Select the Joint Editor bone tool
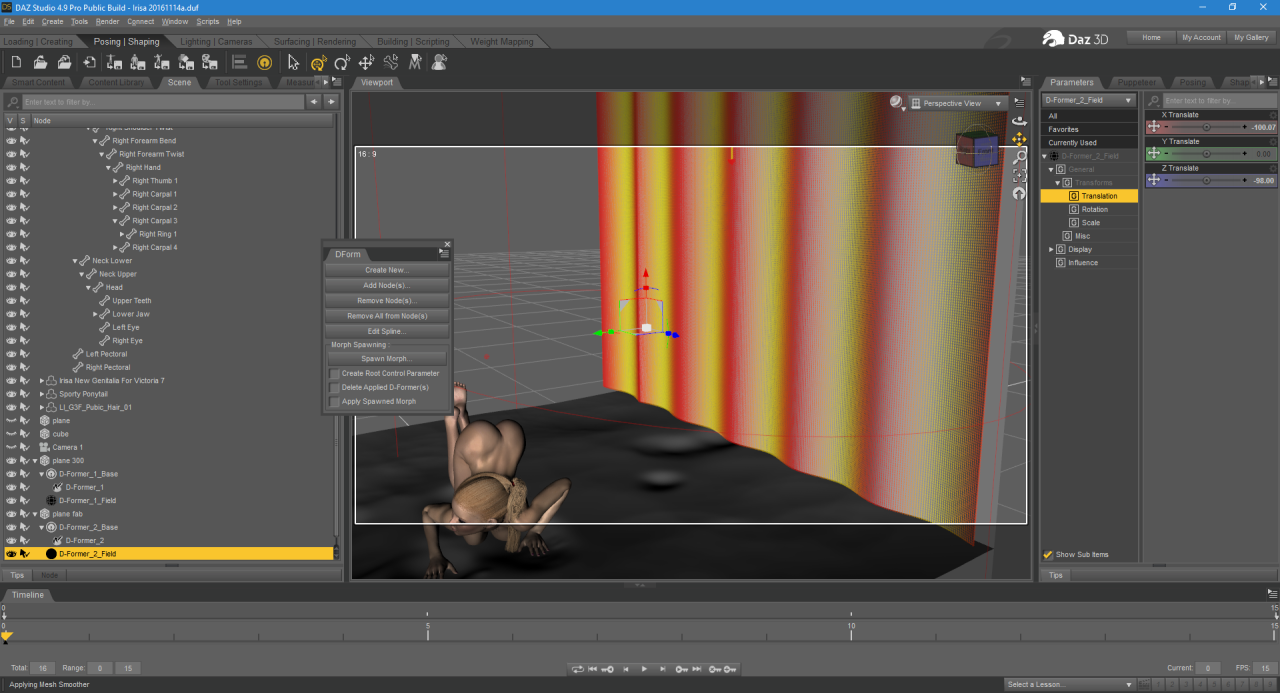The image size is (1280, 693). point(391,63)
